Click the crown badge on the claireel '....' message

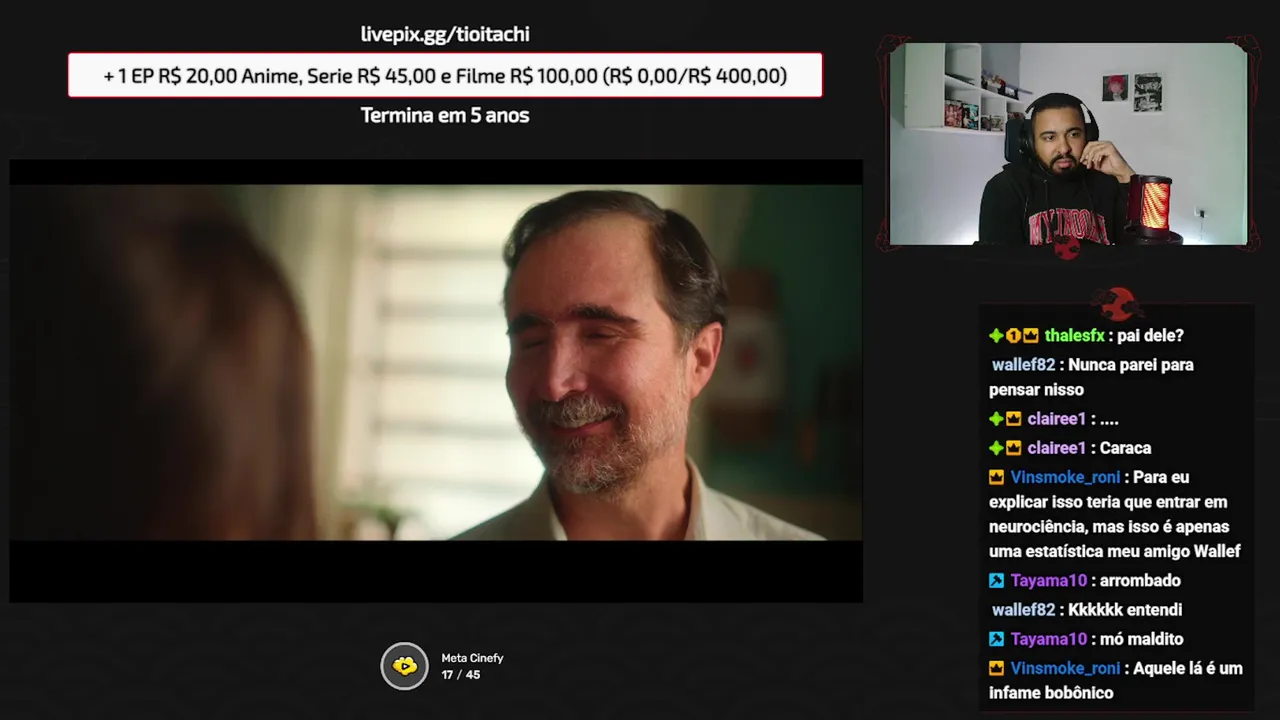(1013, 419)
